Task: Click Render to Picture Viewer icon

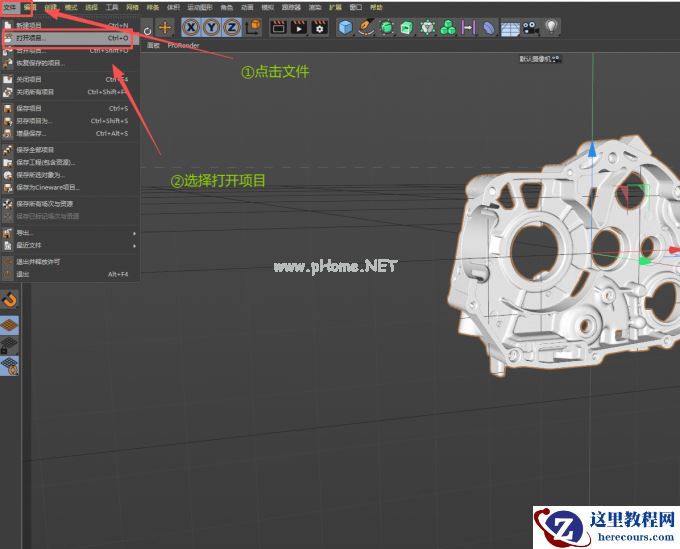Action: tap(299, 27)
